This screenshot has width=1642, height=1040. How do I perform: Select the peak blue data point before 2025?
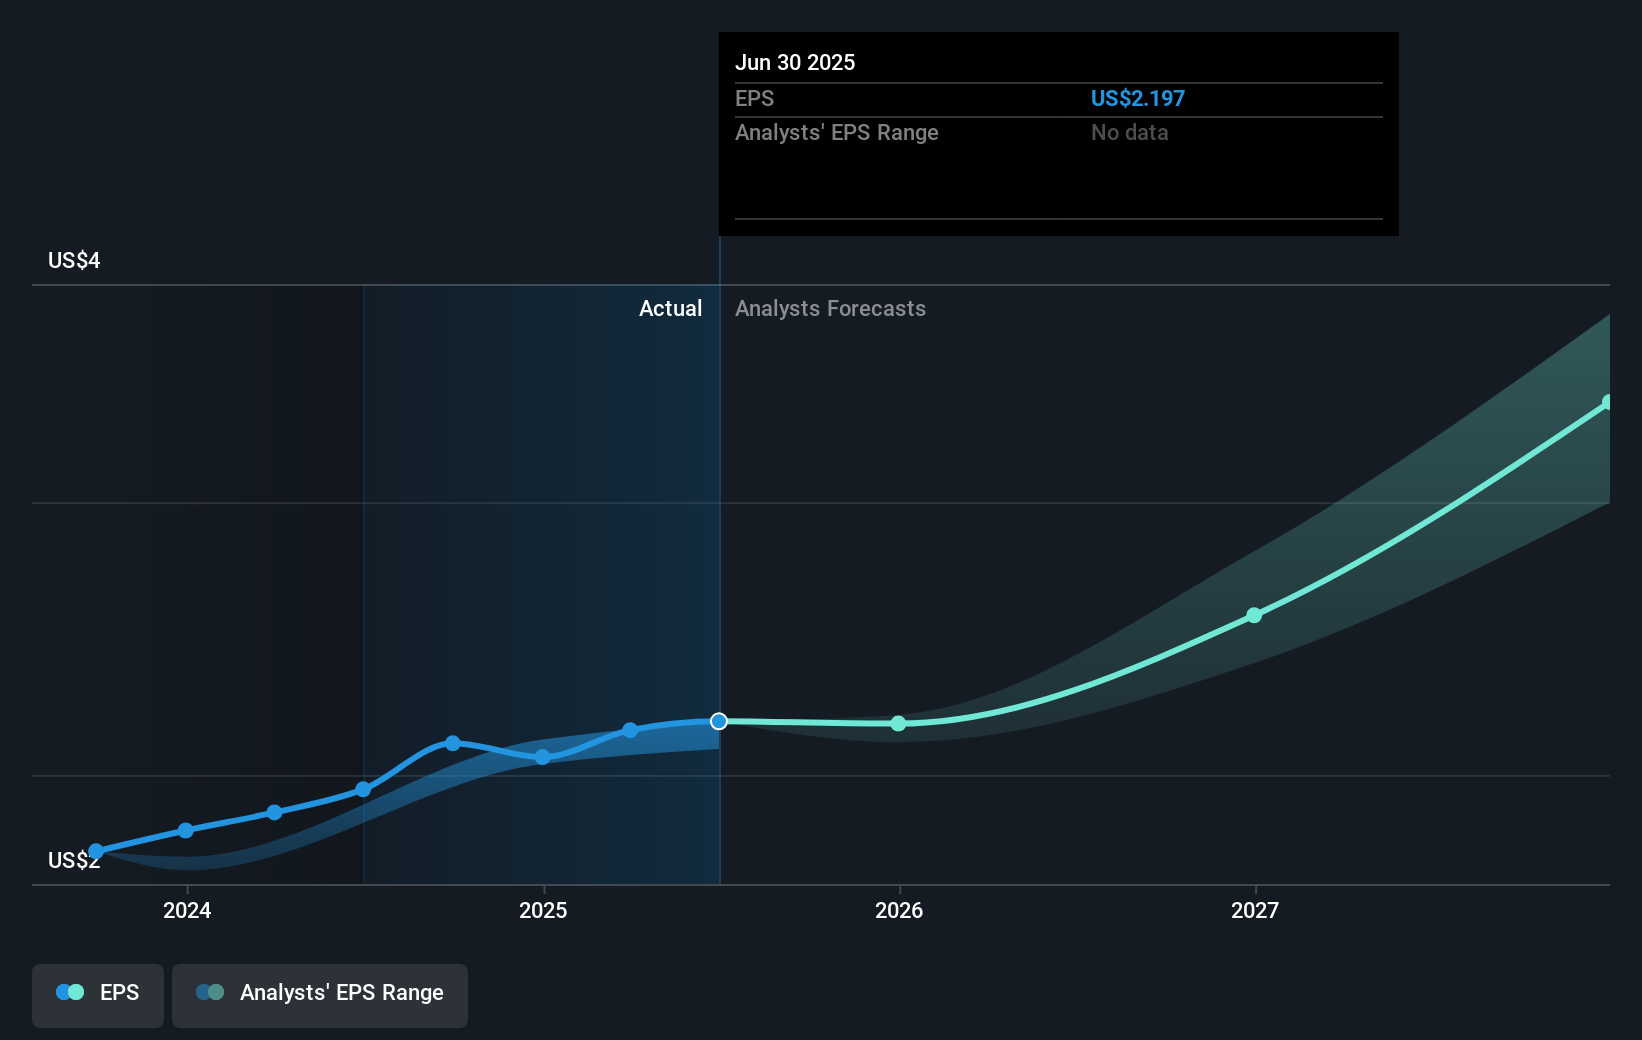tap(453, 744)
